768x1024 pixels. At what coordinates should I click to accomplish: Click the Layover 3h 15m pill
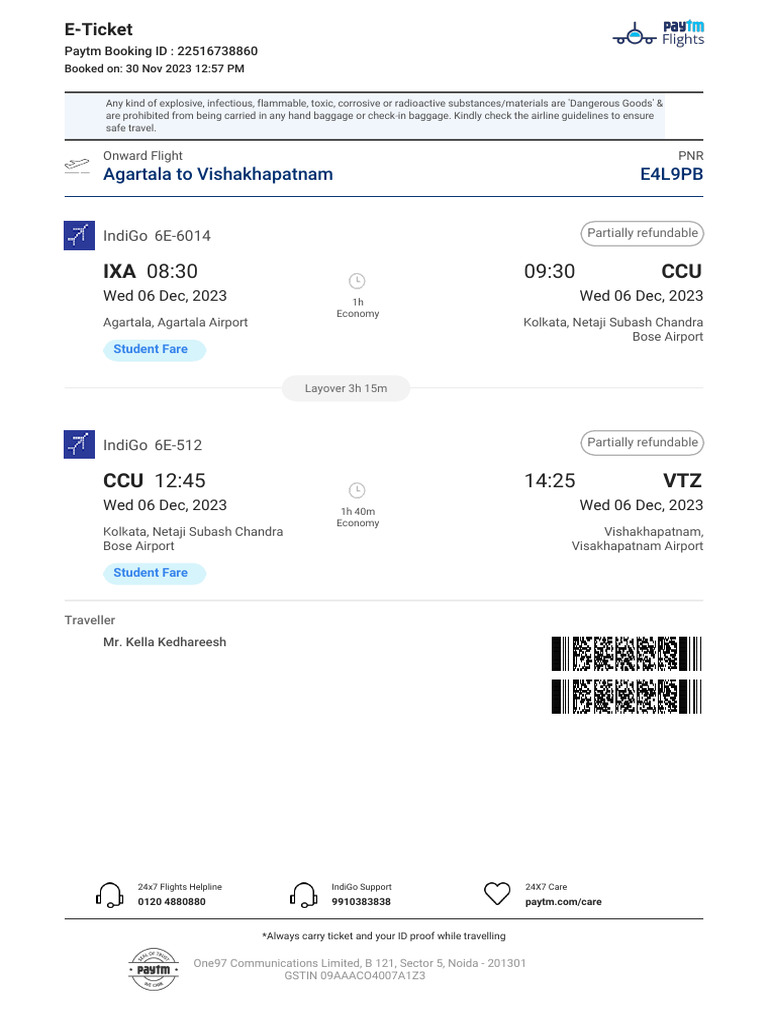345,388
